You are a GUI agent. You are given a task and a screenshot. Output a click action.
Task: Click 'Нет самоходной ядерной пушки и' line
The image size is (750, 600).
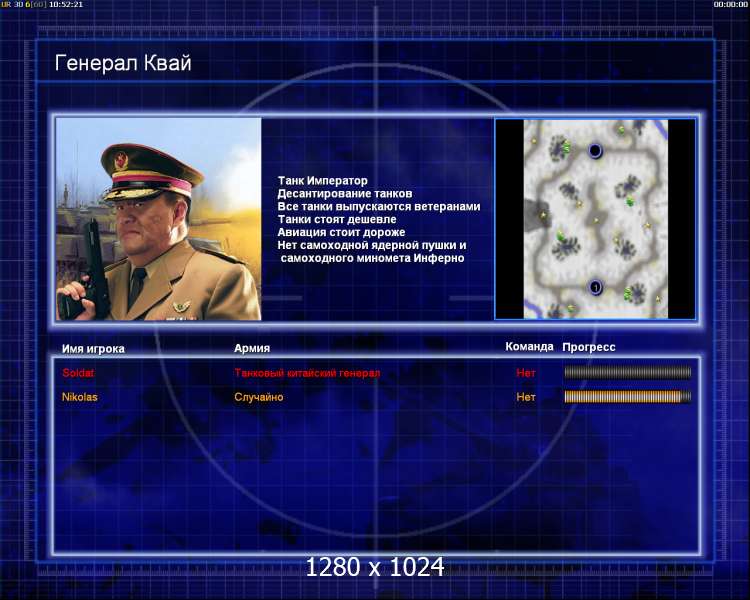372,245
